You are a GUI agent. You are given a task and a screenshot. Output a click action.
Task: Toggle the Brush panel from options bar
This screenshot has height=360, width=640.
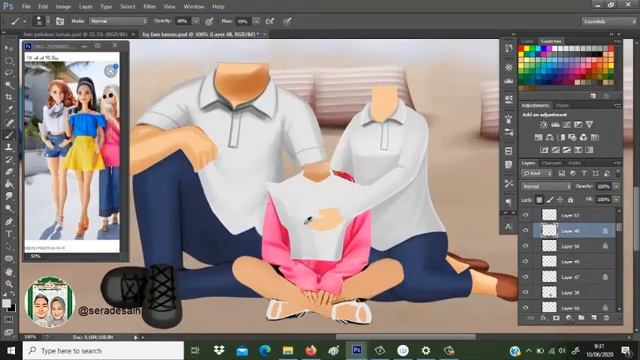coord(60,21)
